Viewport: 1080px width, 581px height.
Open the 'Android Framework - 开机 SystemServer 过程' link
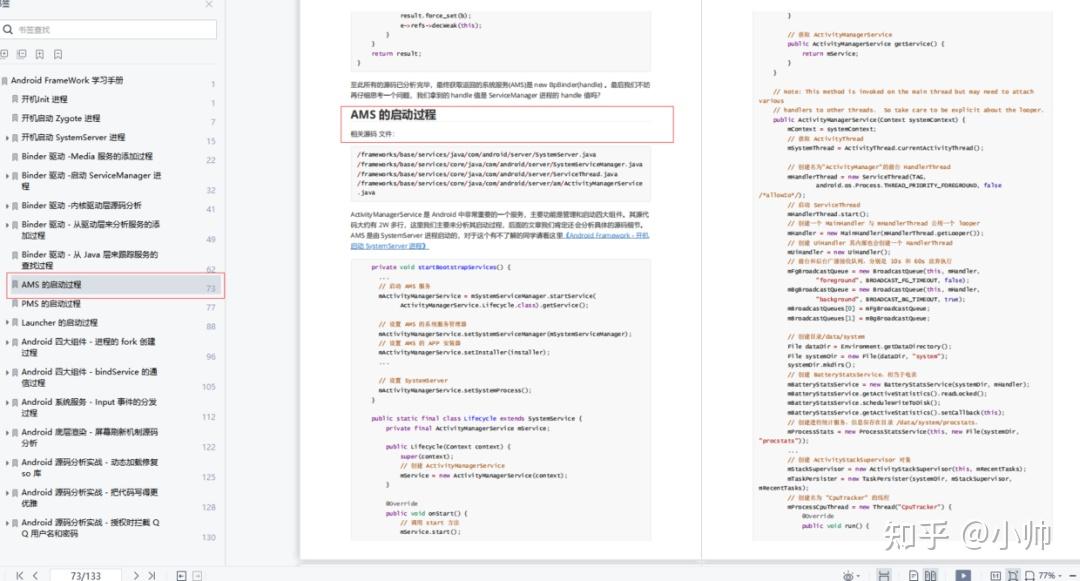click(610, 234)
